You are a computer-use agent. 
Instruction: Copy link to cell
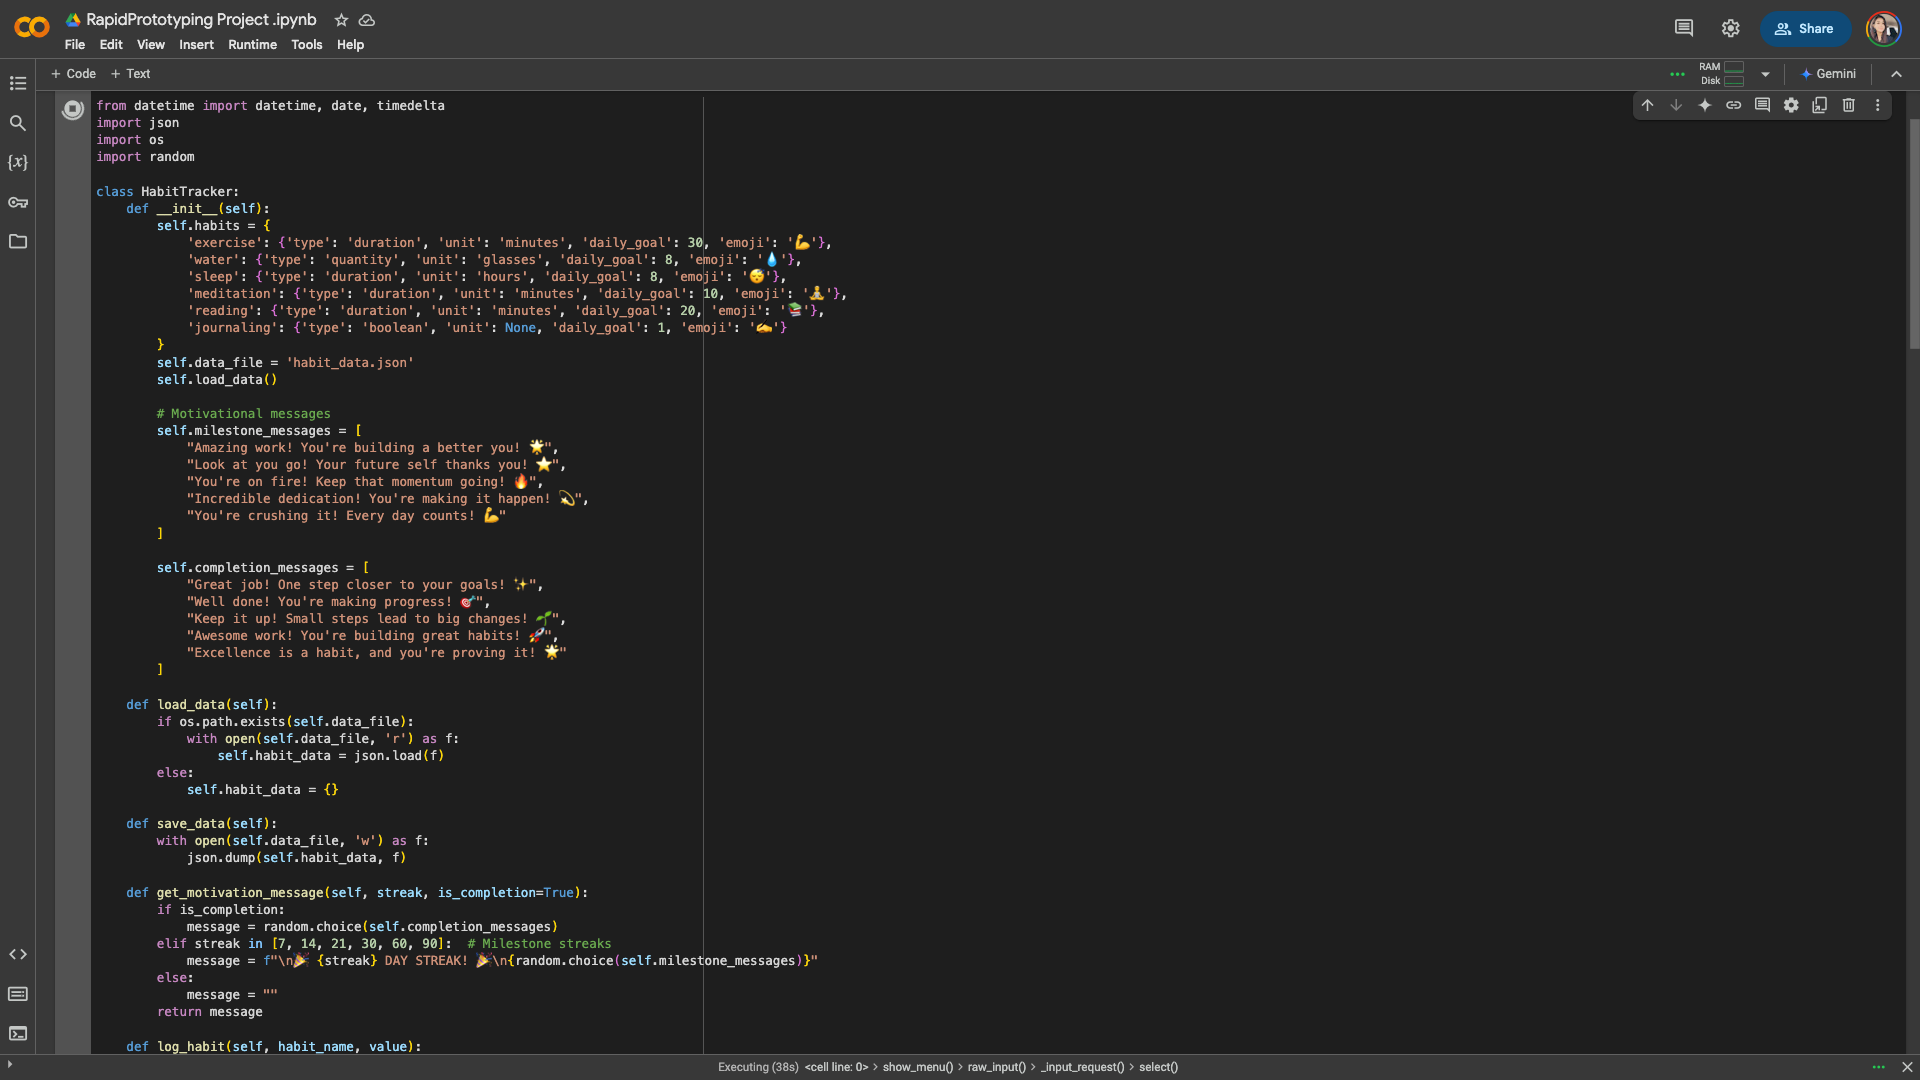coord(1734,105)
